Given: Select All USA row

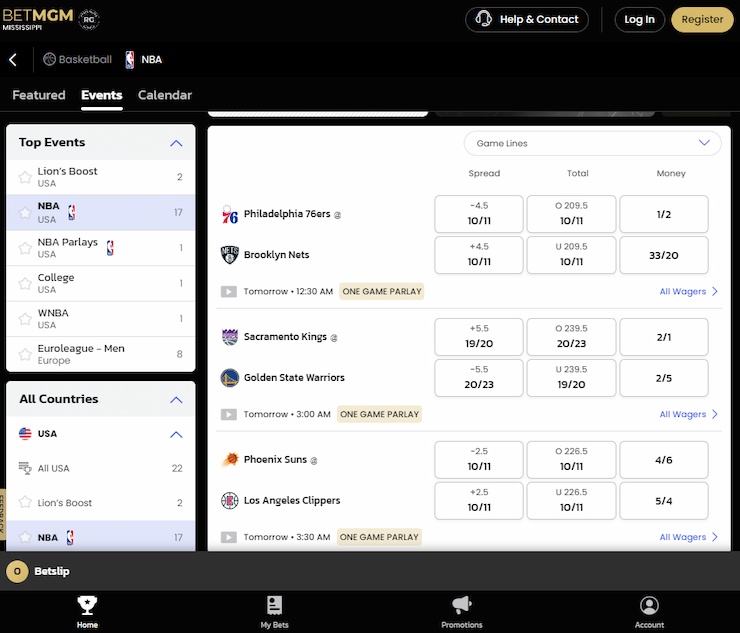Looking at the screenshot, I should pyautogui.click(x=101, y=468).
